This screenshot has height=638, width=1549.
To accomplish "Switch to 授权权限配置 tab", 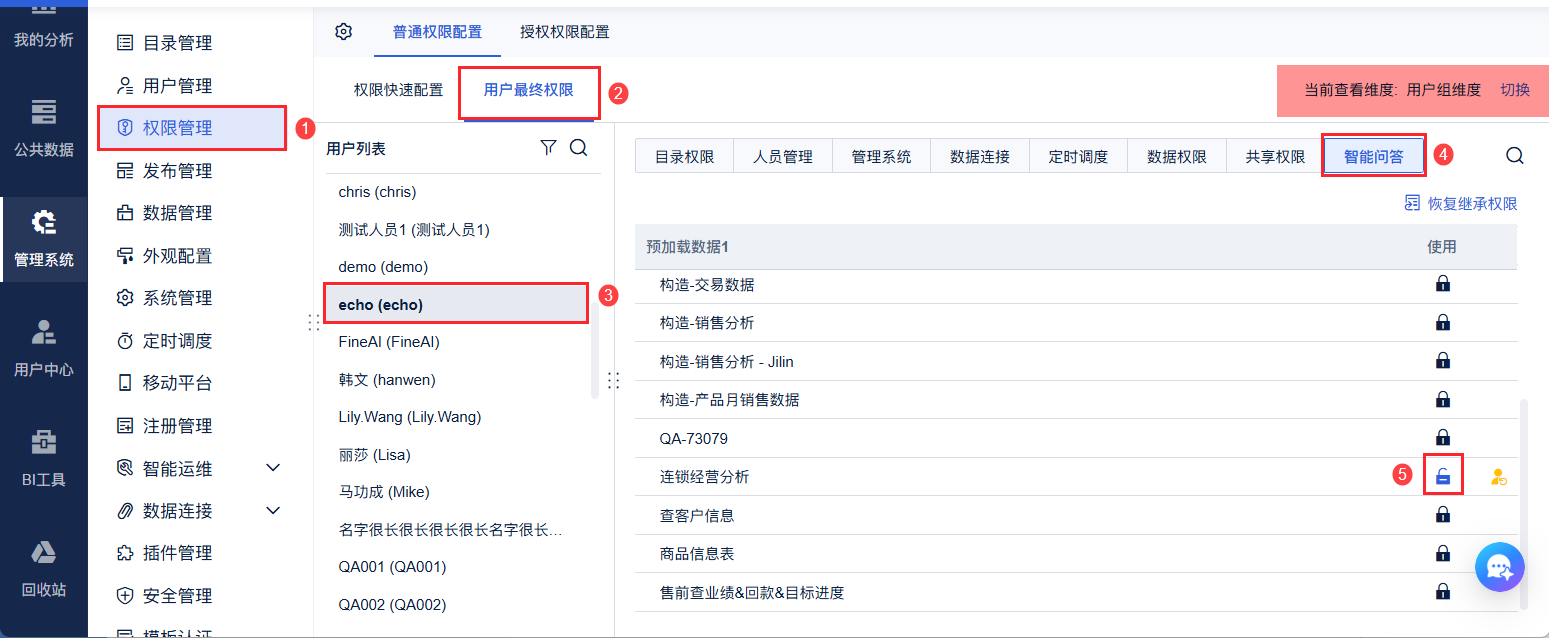I will tap(564, 31).
